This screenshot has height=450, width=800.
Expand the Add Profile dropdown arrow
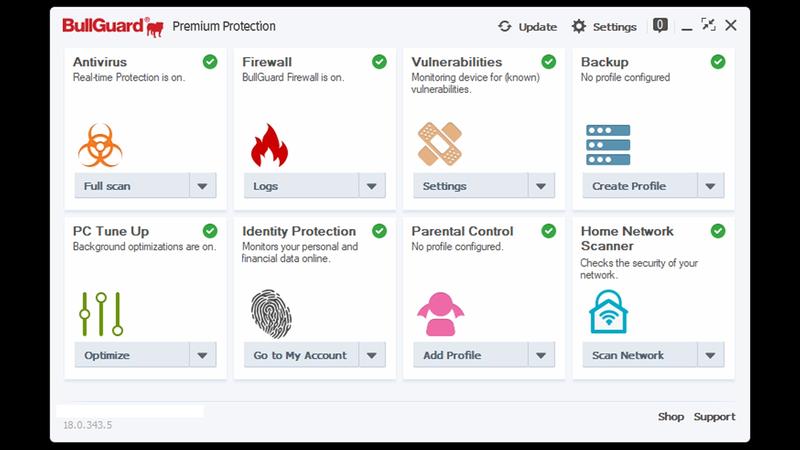click(x=541, y=355)
